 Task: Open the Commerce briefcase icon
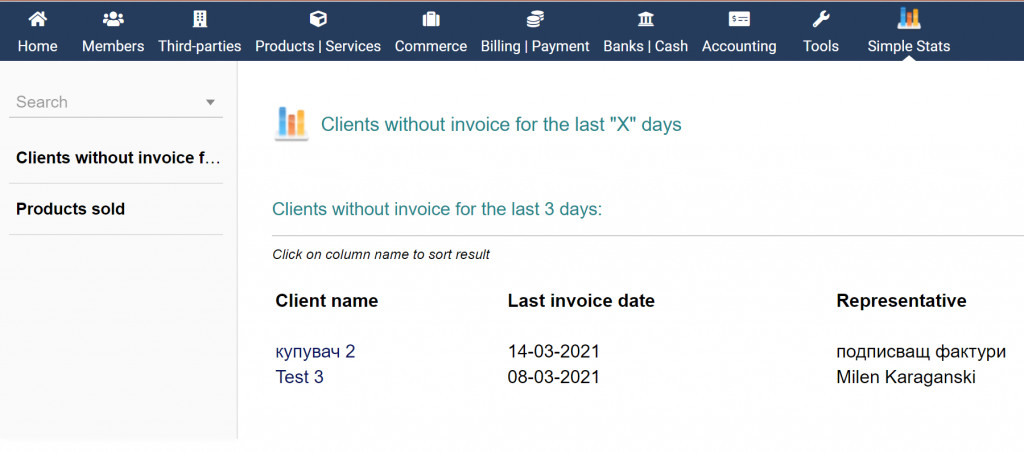click(431, 19)
